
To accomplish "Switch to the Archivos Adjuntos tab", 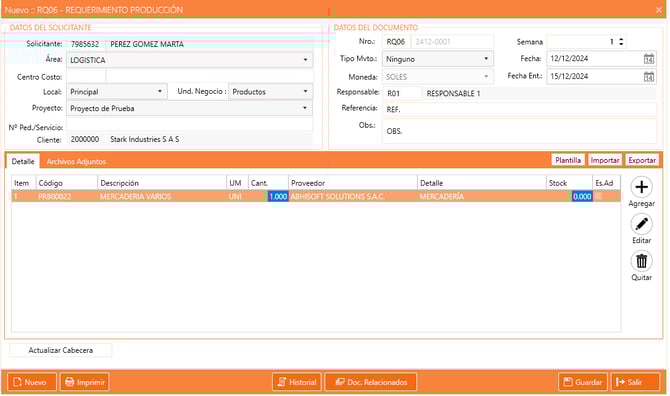I will [x=76, y=161].
